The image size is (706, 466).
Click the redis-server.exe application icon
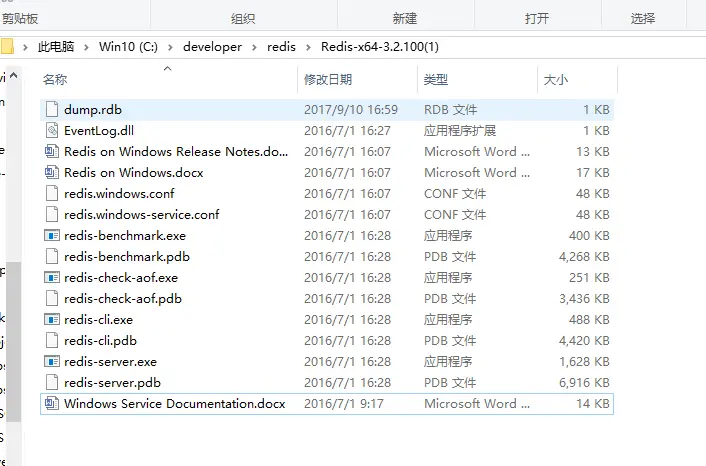point(52,362)
